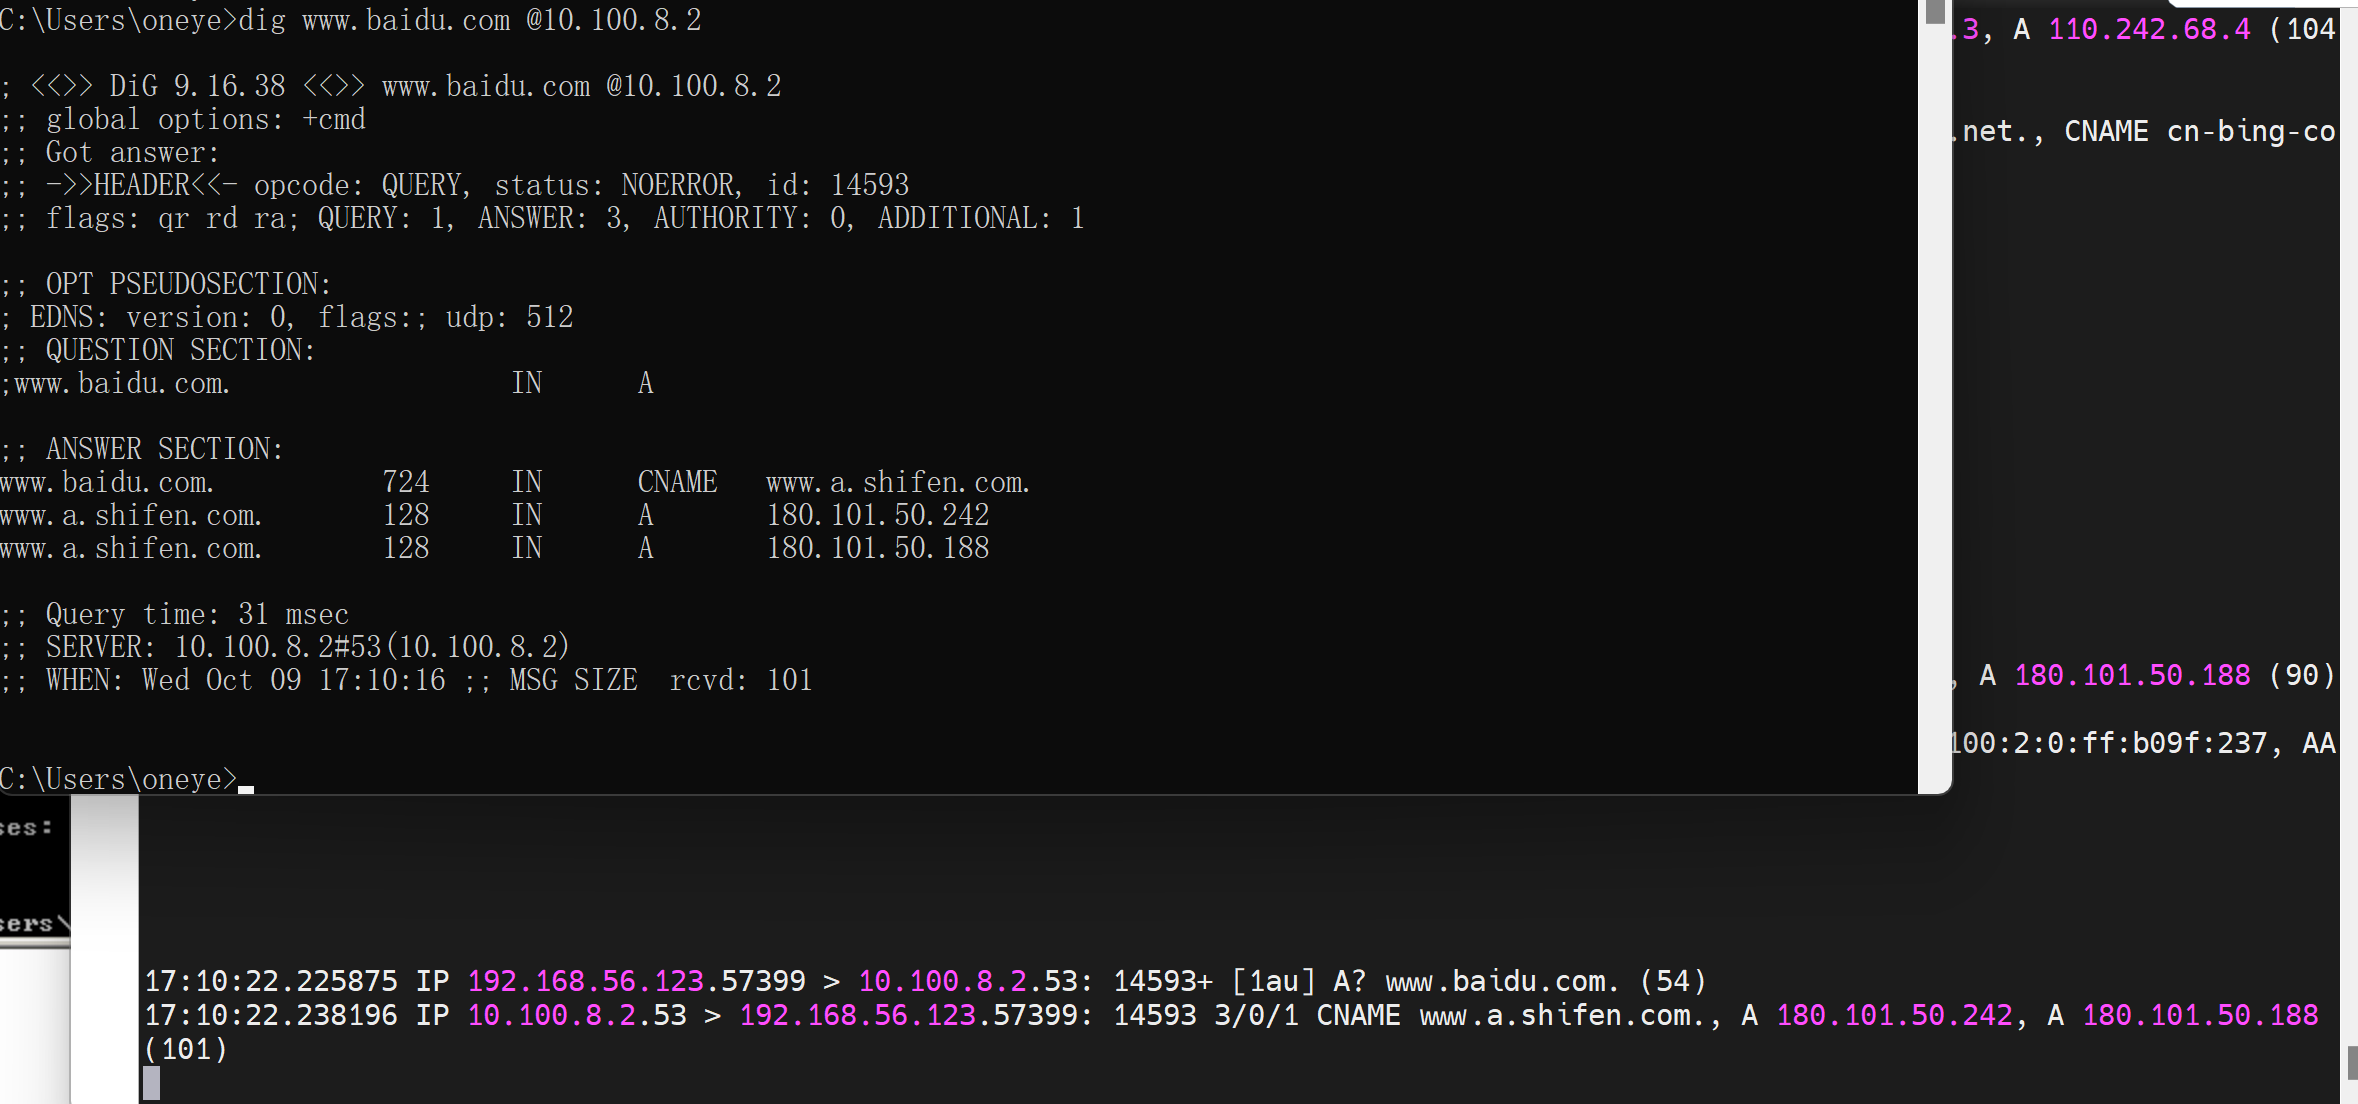
Task: Click pink 192.168.56.123 source IP in first tcpdump line
Action: point(585,981)
